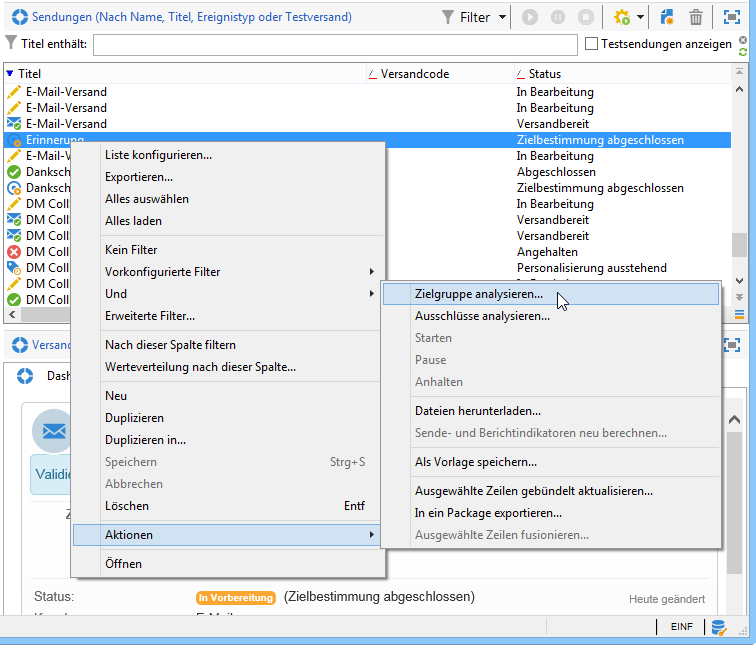The width and height of the screenshot is (756, 672).
Task: Click the list vertical scrollbar thumb
Action: [739, 245]
